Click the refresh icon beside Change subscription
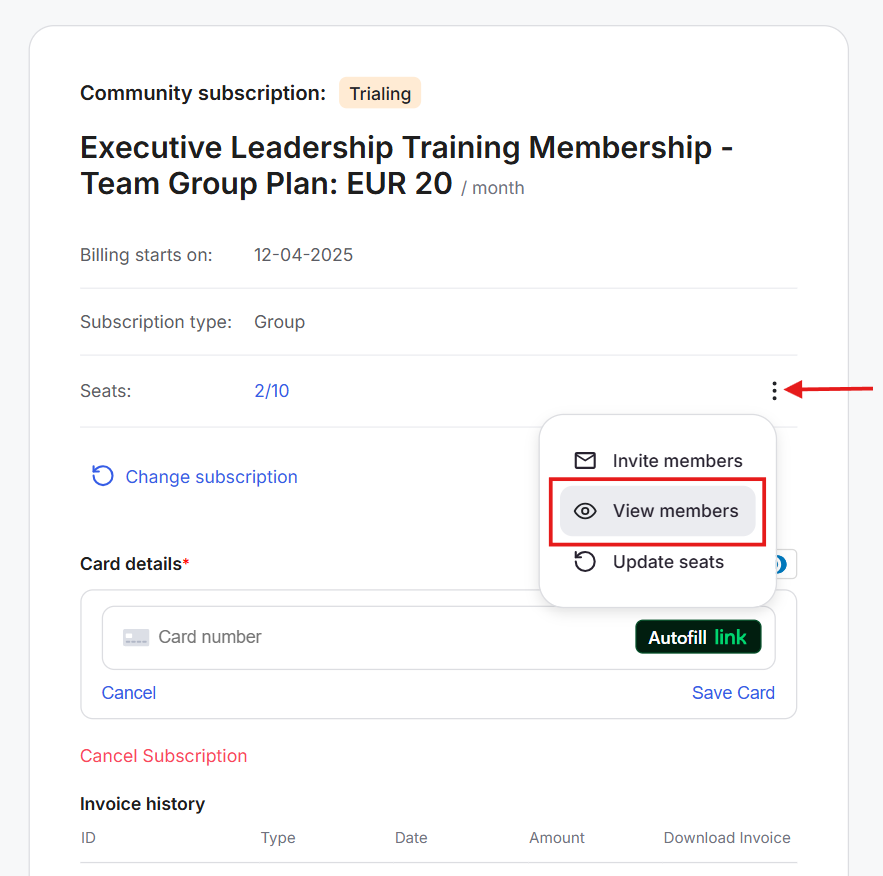Screen dimensions: 883x876 [x=102, y=476]
